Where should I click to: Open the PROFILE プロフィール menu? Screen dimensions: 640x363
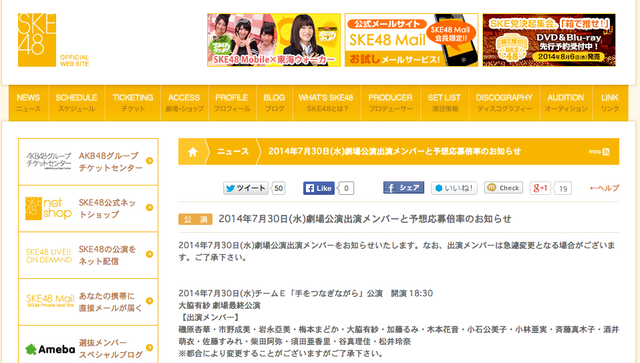(232, 103)
